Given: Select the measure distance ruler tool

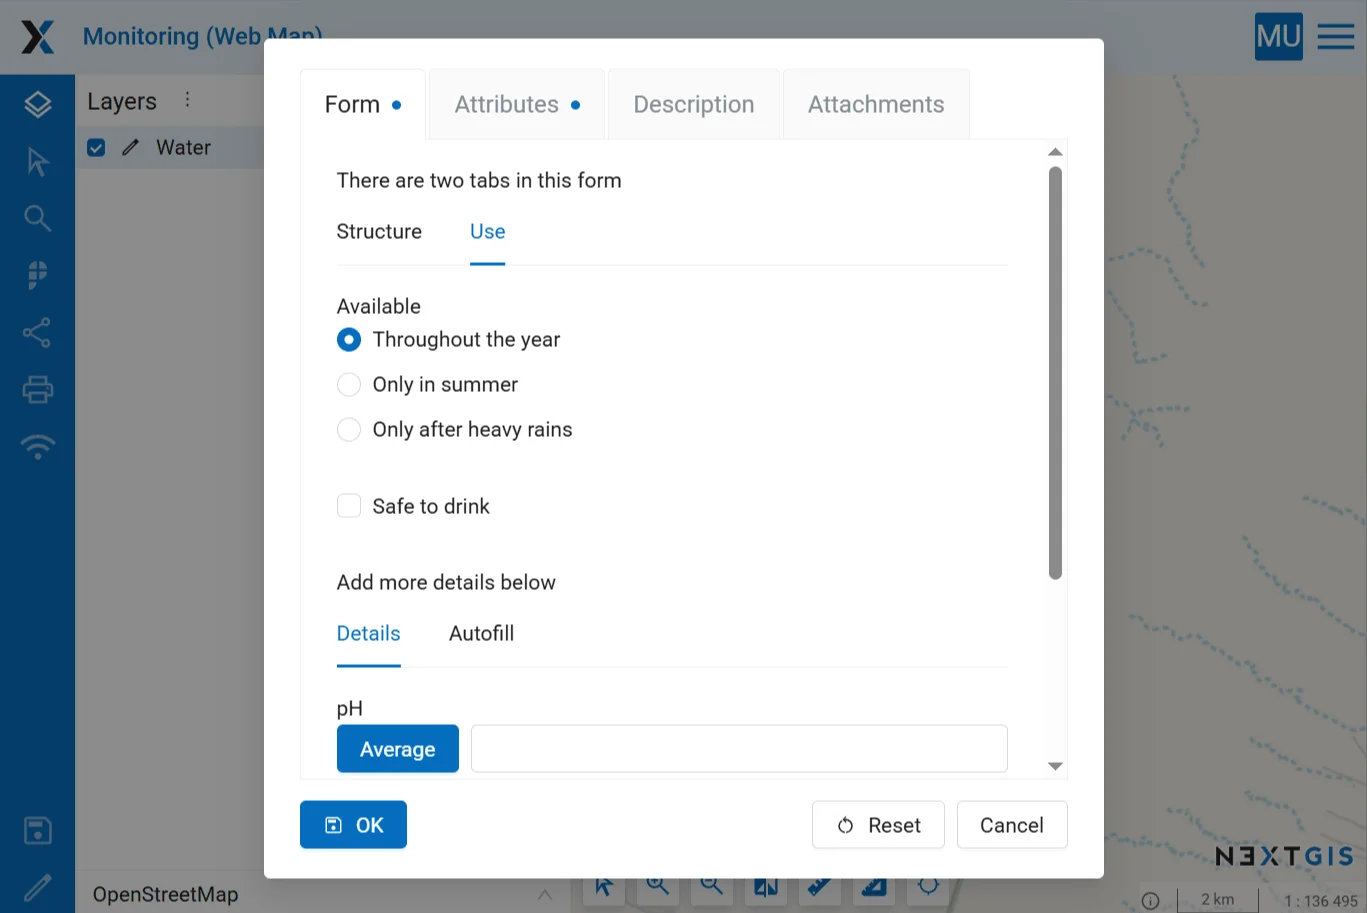Looking at the screenshot, I should (819, 886).
